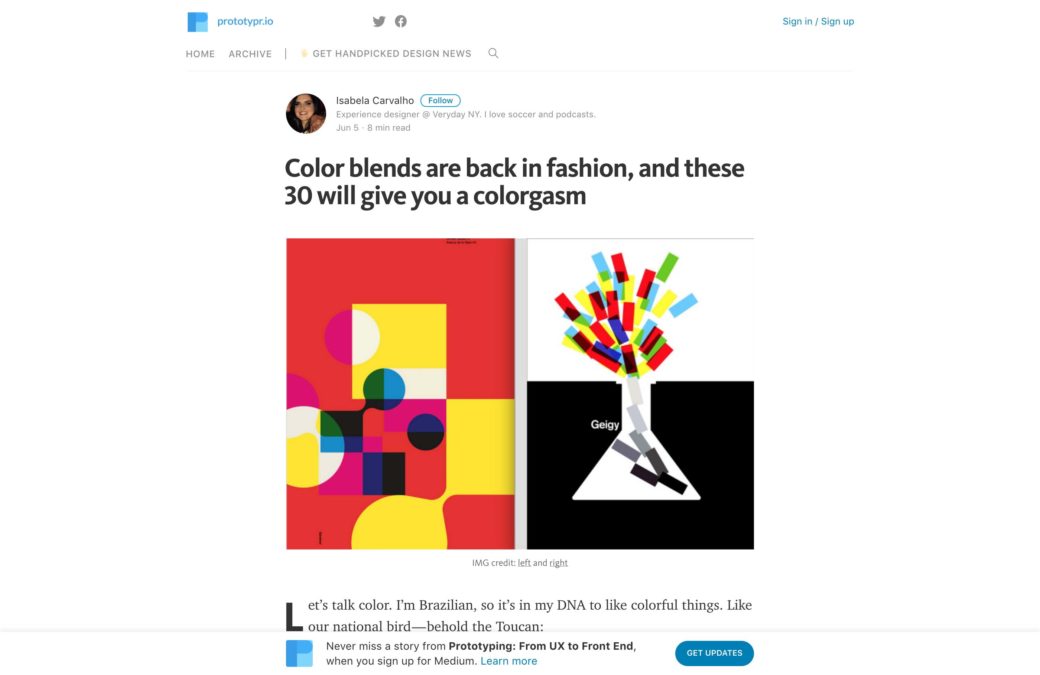
Task: Click the Jun 5 publication date
Action: click(x=347, y=128)
